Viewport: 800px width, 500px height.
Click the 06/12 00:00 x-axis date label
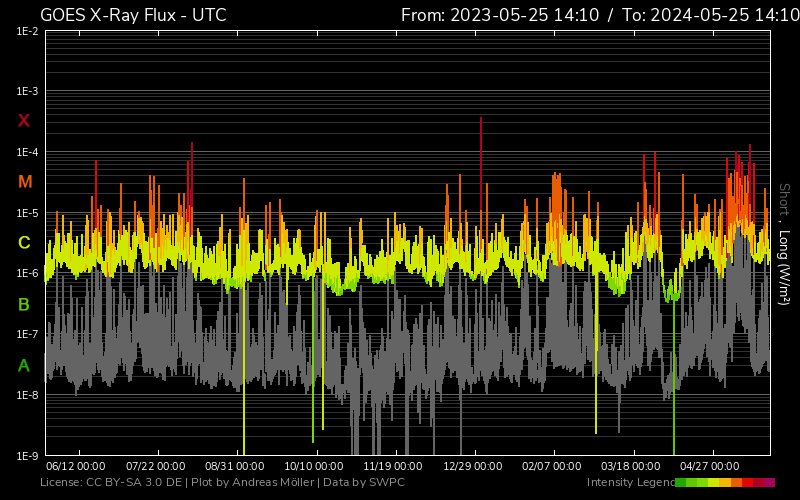point(75,466)
